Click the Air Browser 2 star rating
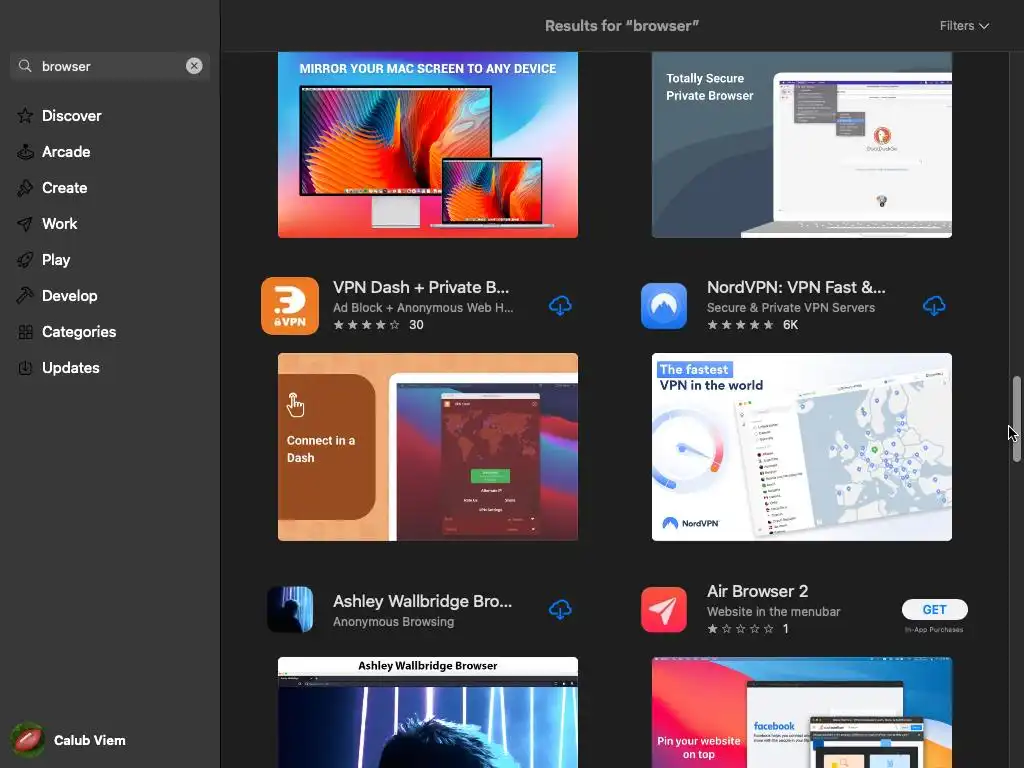The image size is (1024, 768). [741, 629]
